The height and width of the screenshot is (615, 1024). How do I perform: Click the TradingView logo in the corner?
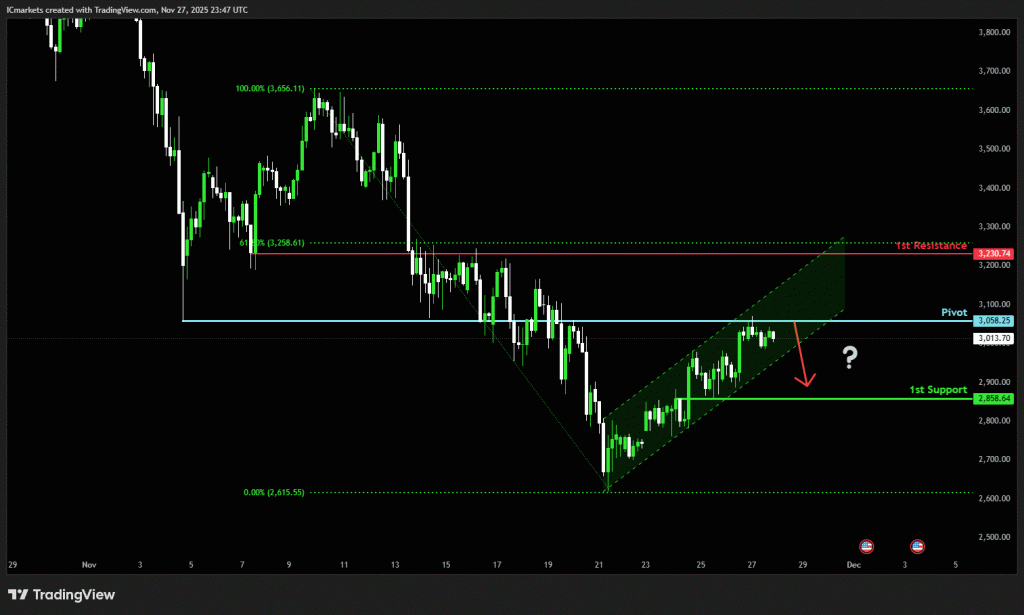tap(62, 594)
